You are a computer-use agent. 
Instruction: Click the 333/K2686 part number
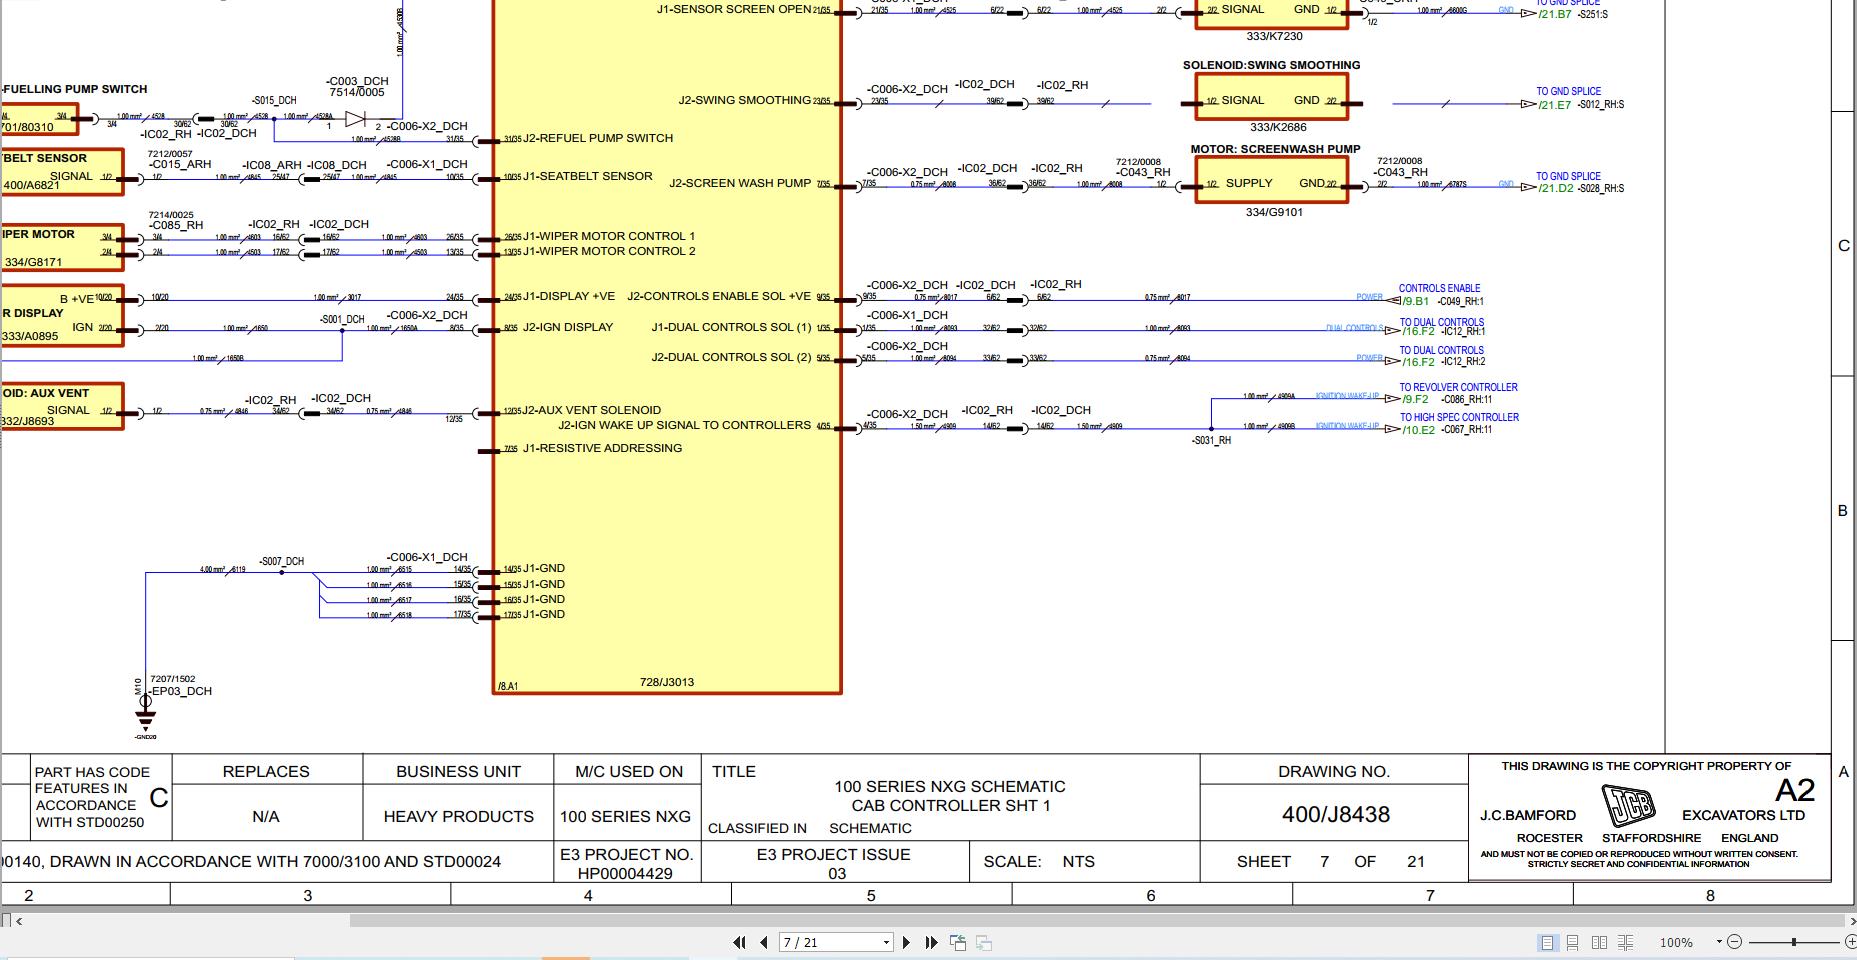click(1278, 127)
